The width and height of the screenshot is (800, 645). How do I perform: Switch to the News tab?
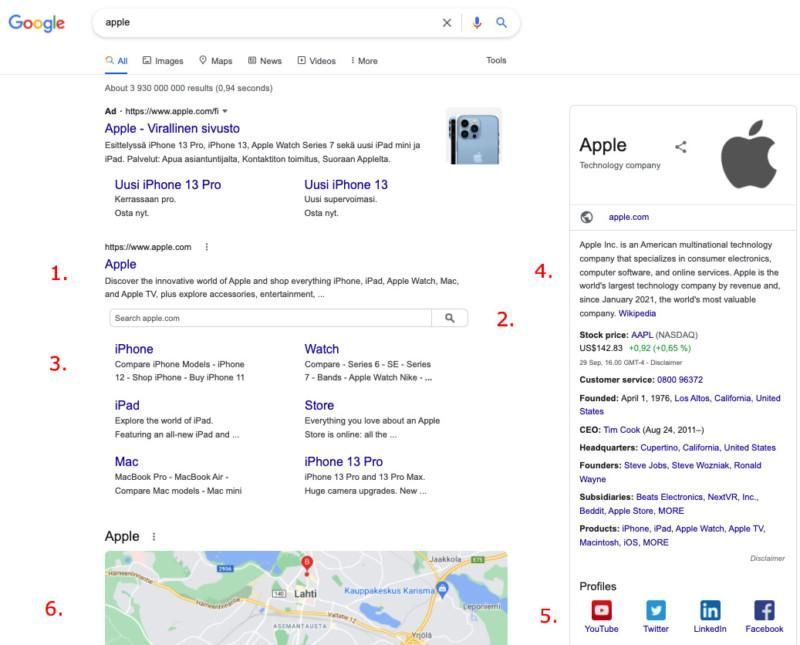pos(264,61)
